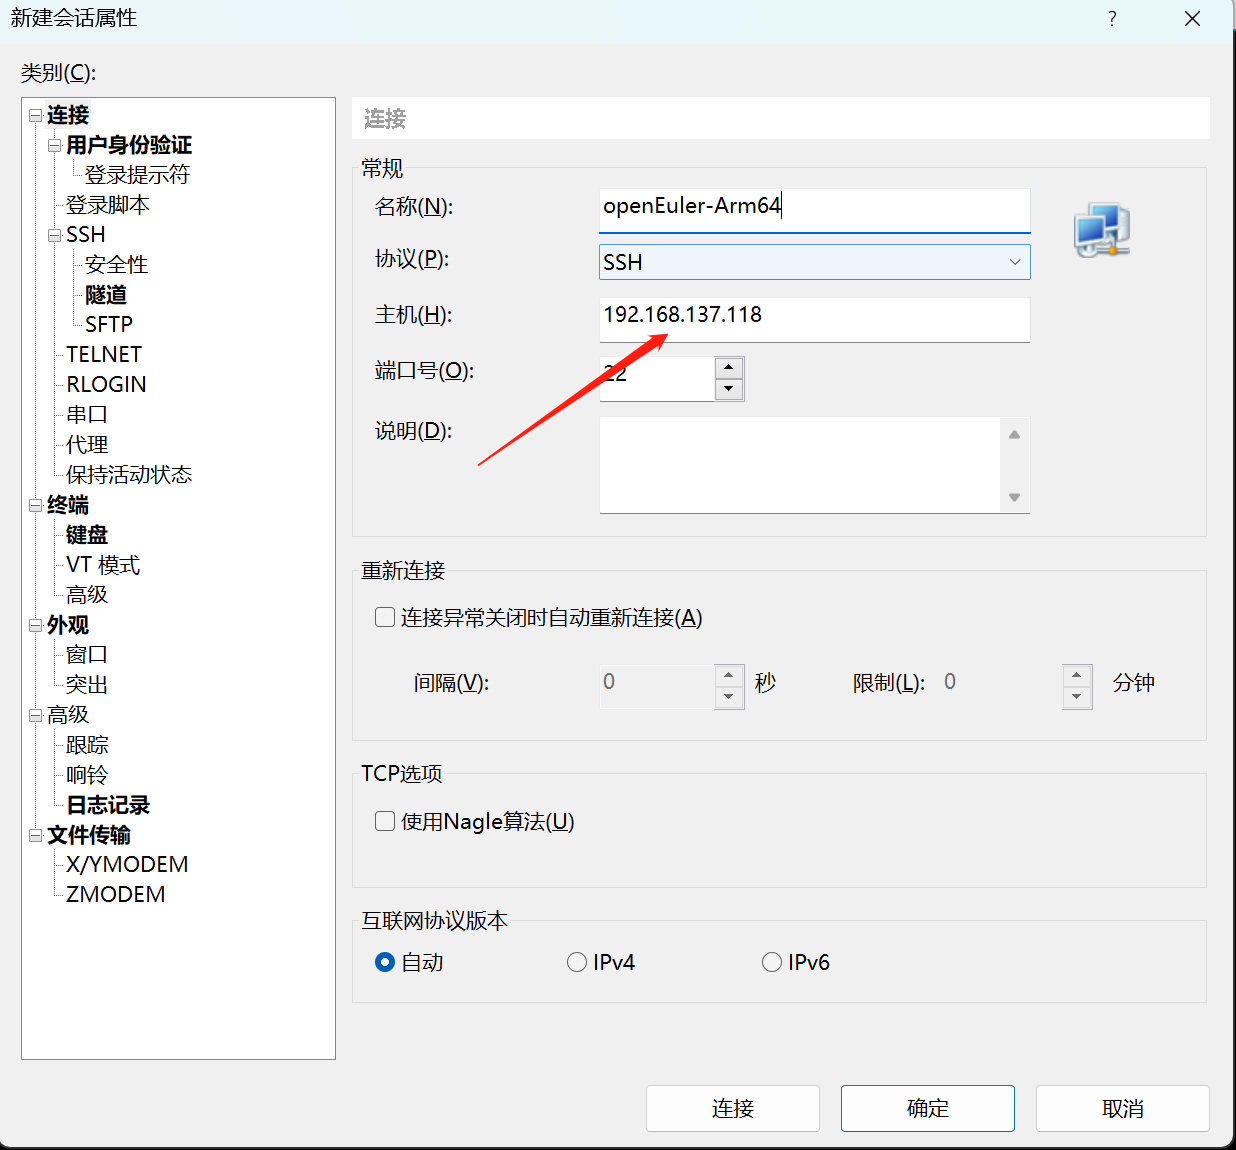
Task: Open the 登录脚本 settings page
Action: [106, 204]
